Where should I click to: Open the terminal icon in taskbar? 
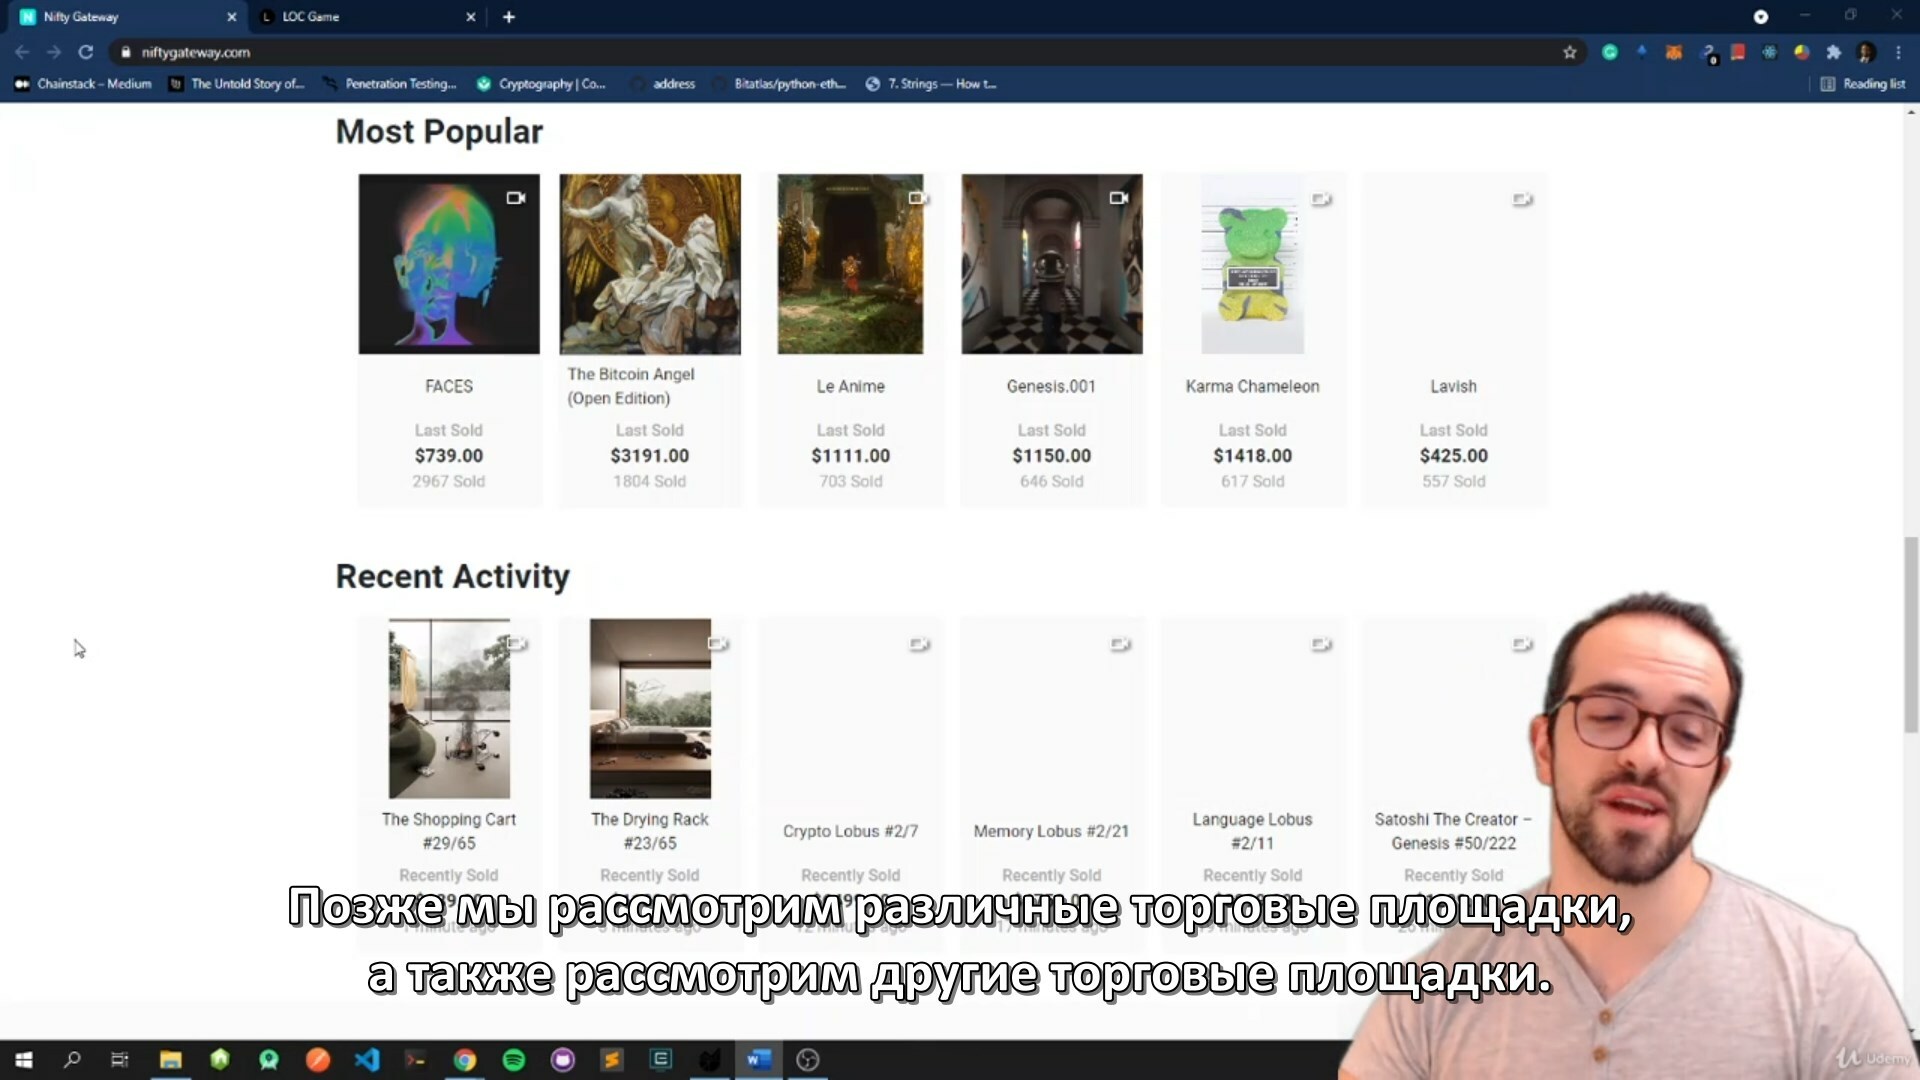pyautogui.click(x=416, y=1060)
